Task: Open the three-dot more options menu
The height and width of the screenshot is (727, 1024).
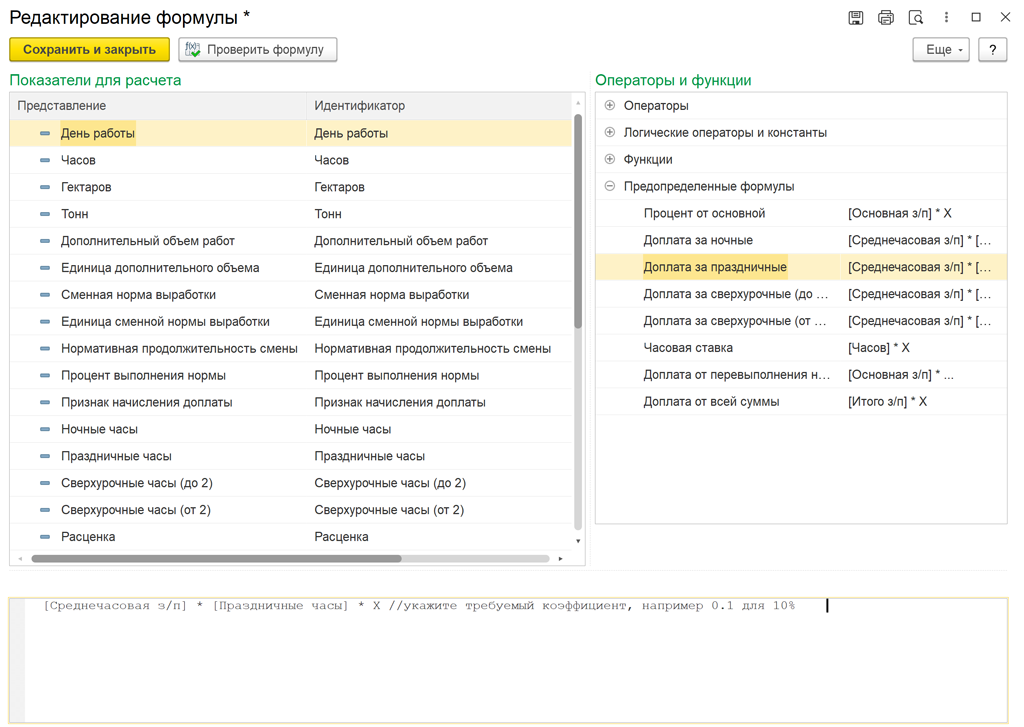Action: coord(946,18)
